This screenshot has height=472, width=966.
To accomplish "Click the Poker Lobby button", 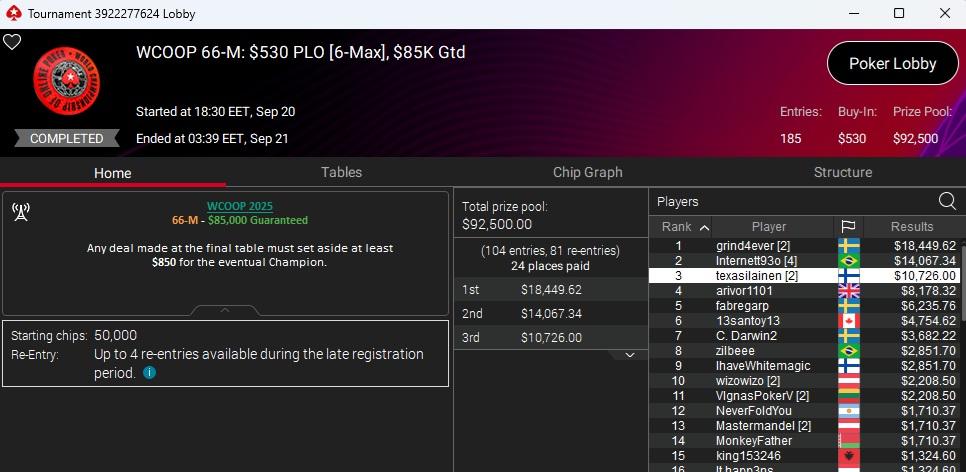I will (892, 64).
